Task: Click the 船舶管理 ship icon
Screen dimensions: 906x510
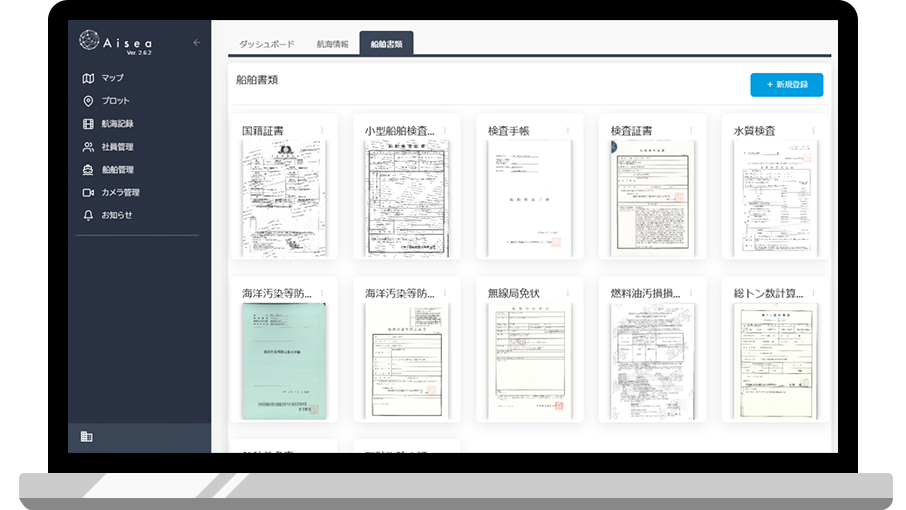Action: point(88,170)
